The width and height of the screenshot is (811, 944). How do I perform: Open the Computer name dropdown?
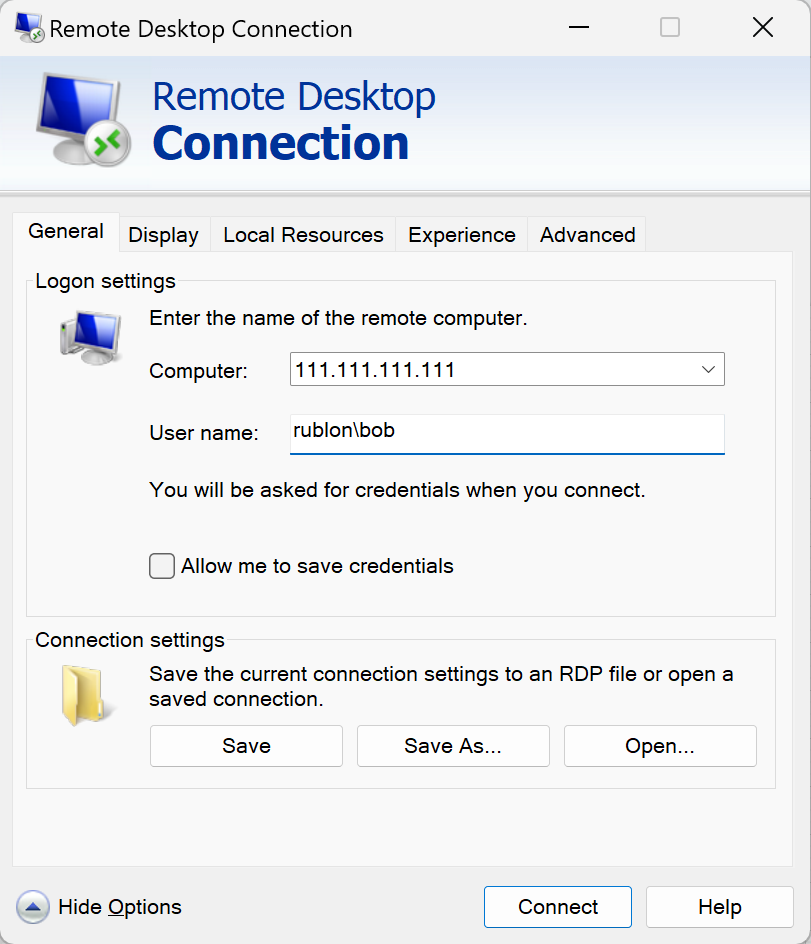pos(708,369)
